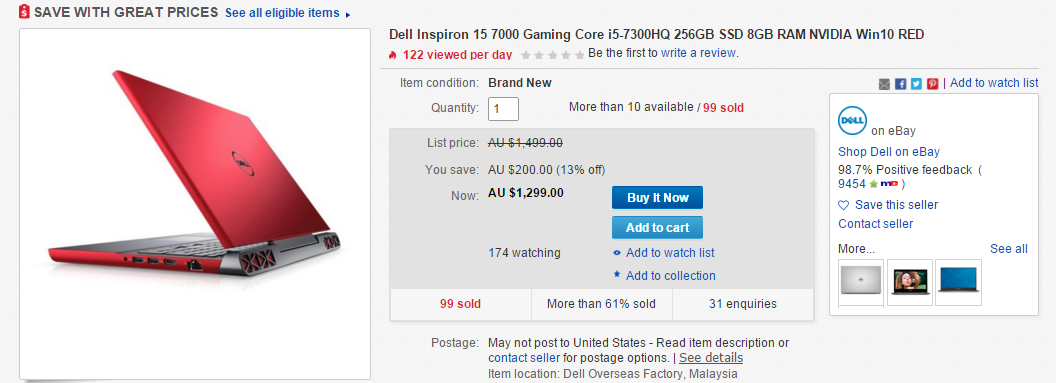The image size is (1056, 383).
Task: Click the Buy It Now button
Action: point(657,198)
